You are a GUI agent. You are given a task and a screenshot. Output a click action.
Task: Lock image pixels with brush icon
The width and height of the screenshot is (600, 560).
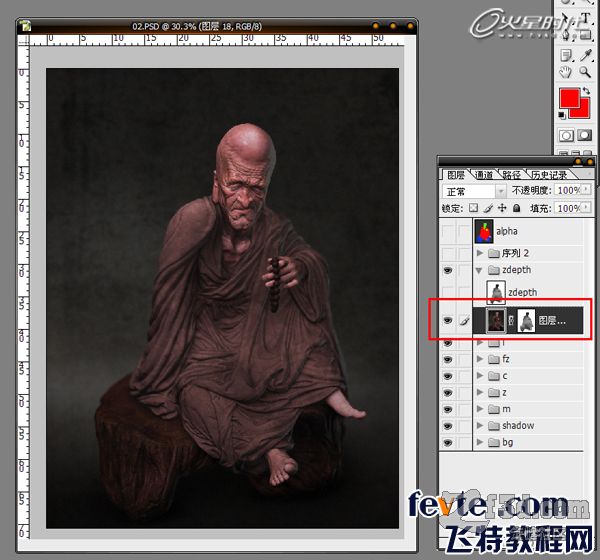(488, 208)
